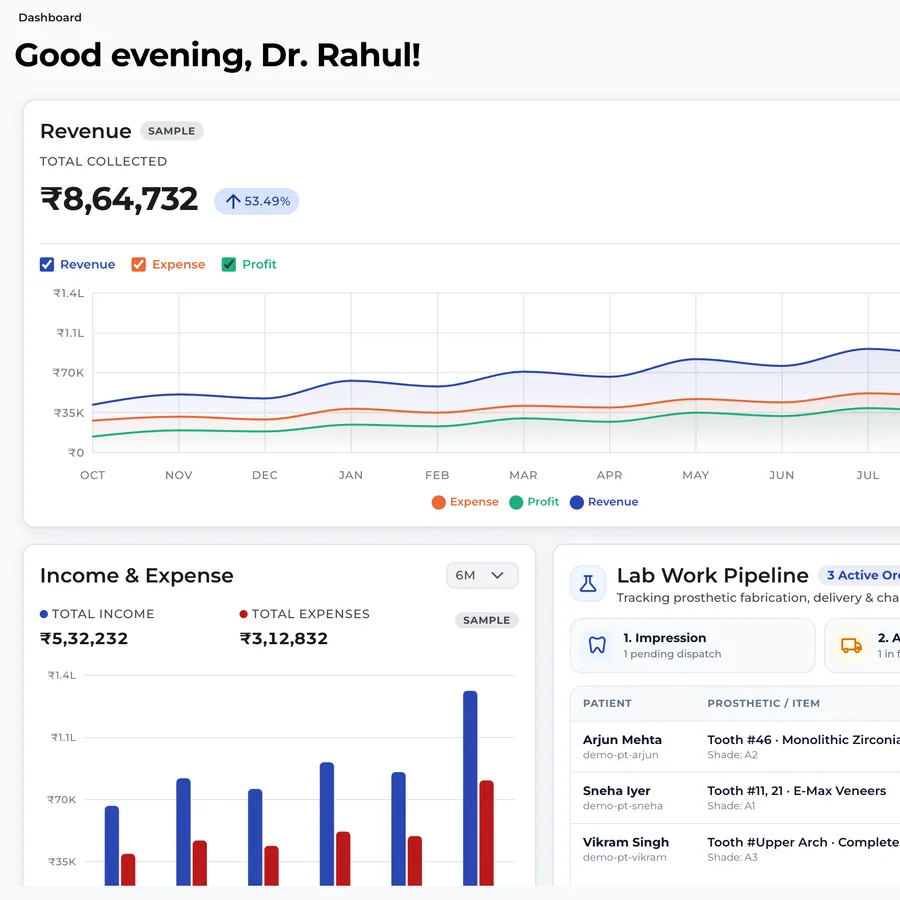The width and height of the screenshot is (900, 900).
Task: Click the tooth icon in Impression card
Action: coord(597,645)
